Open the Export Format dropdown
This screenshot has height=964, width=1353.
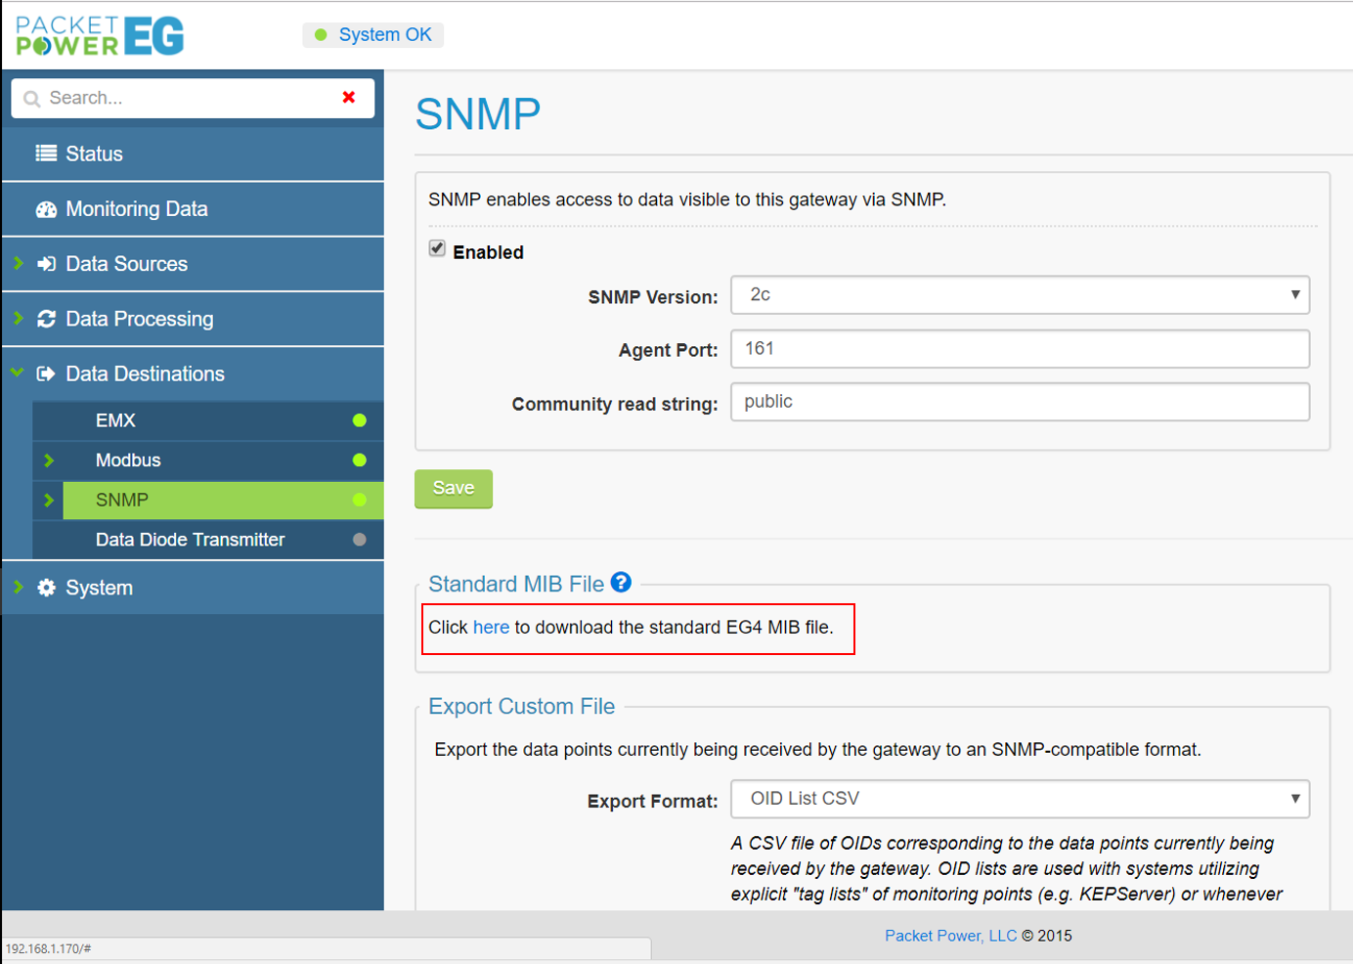pos(1019,799)
